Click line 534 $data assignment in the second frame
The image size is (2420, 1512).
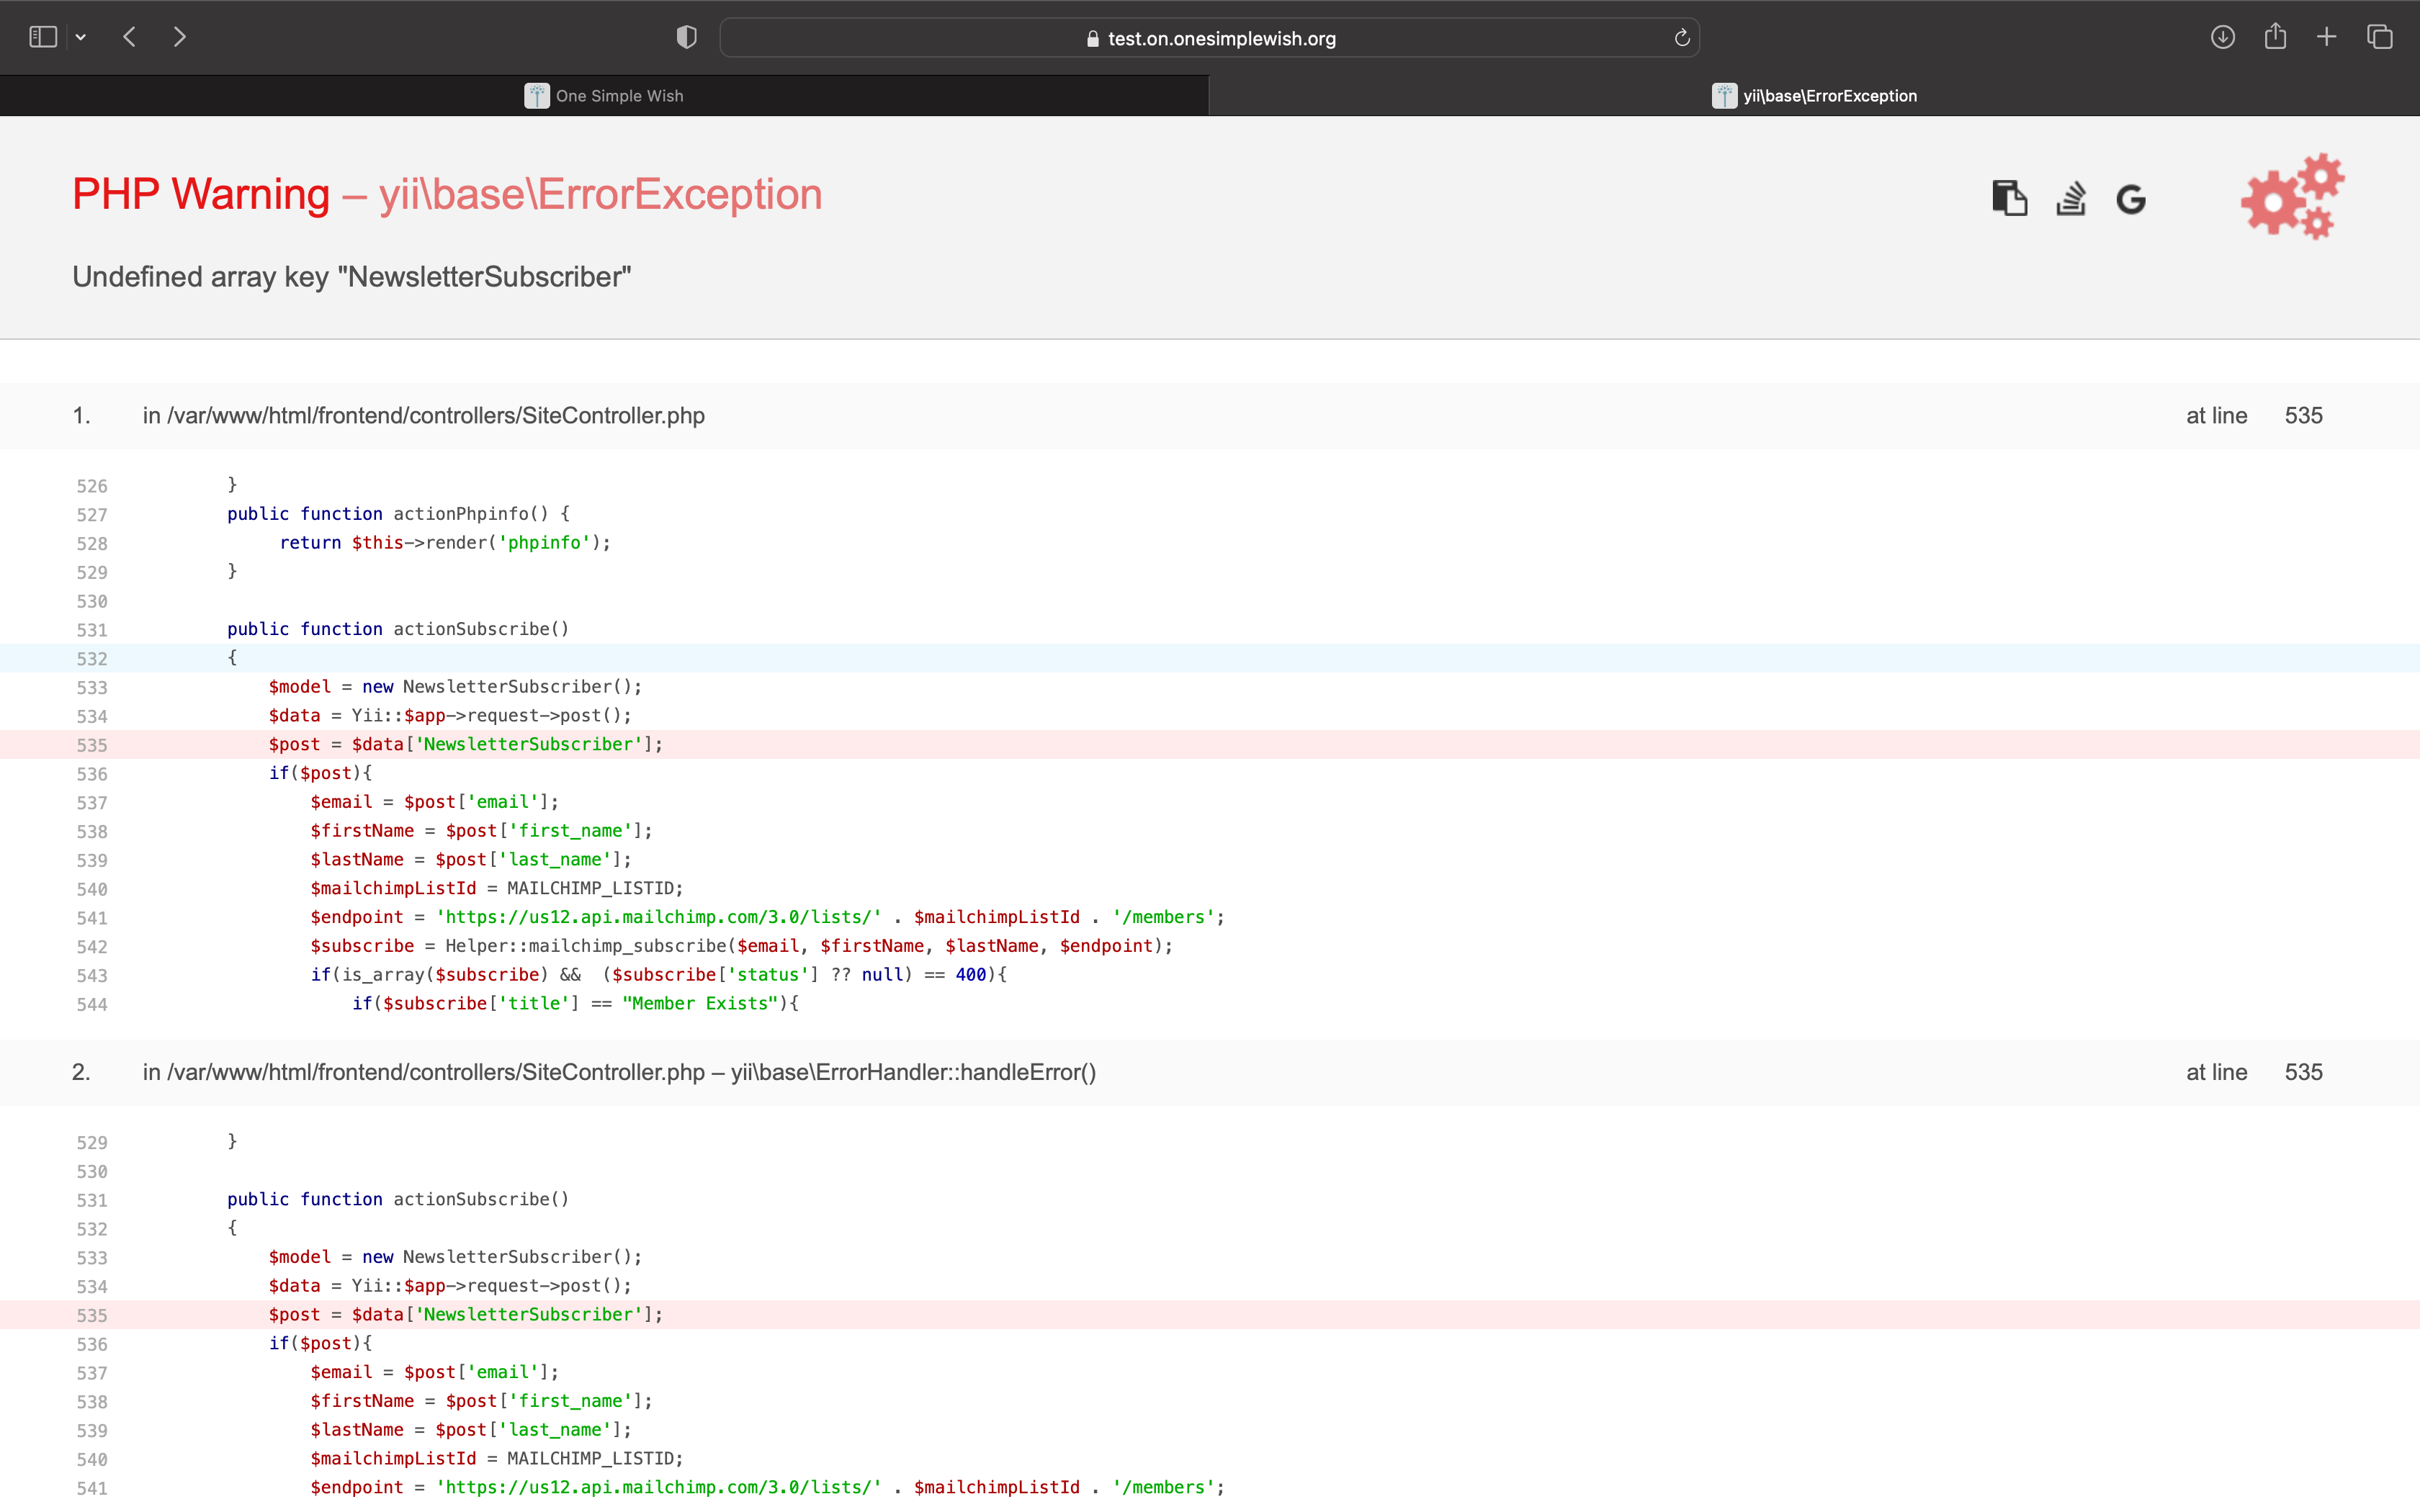pos(450,1286)
